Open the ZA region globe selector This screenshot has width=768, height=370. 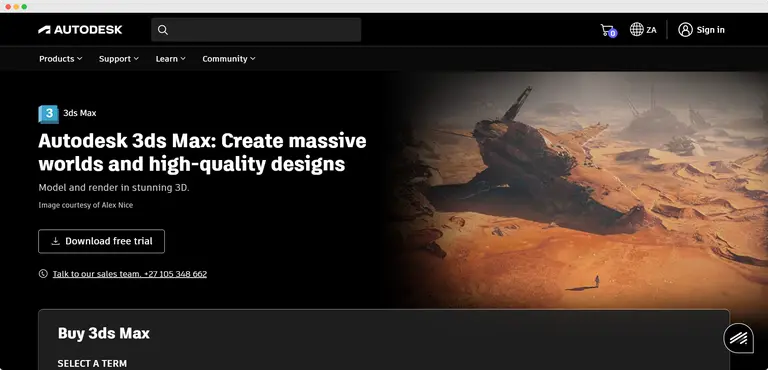pyautogui.click(x=643, y=29)
